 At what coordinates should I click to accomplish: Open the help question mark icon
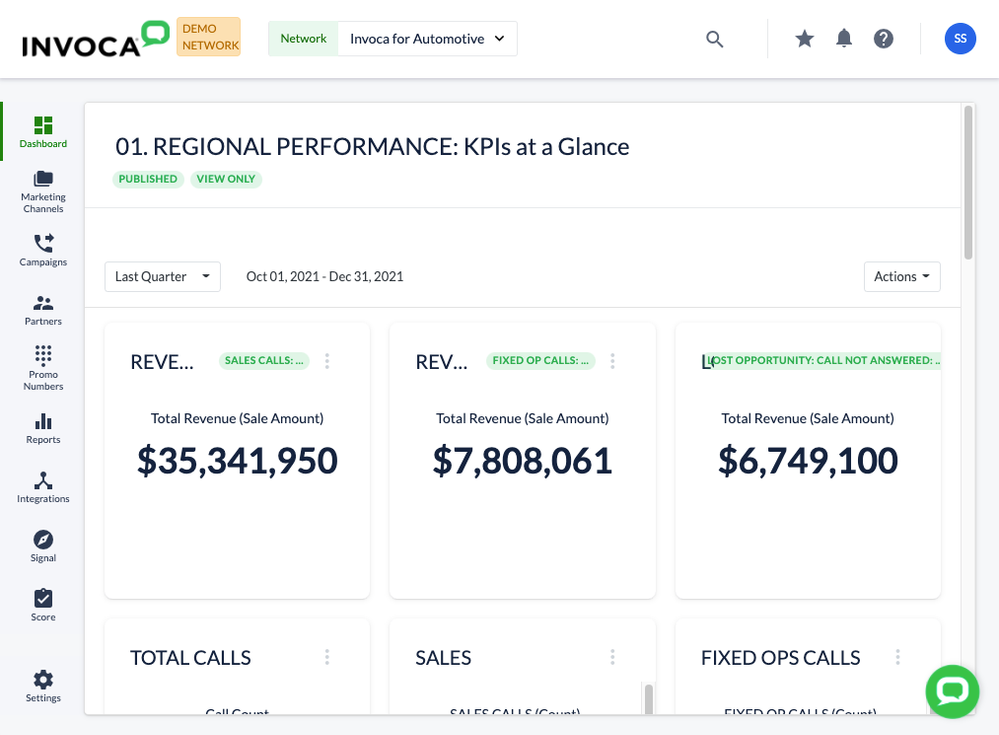(884, 39)
